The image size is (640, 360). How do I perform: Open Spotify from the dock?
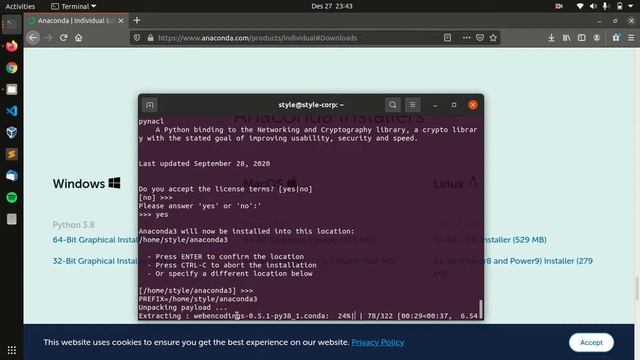pos(11,198)
